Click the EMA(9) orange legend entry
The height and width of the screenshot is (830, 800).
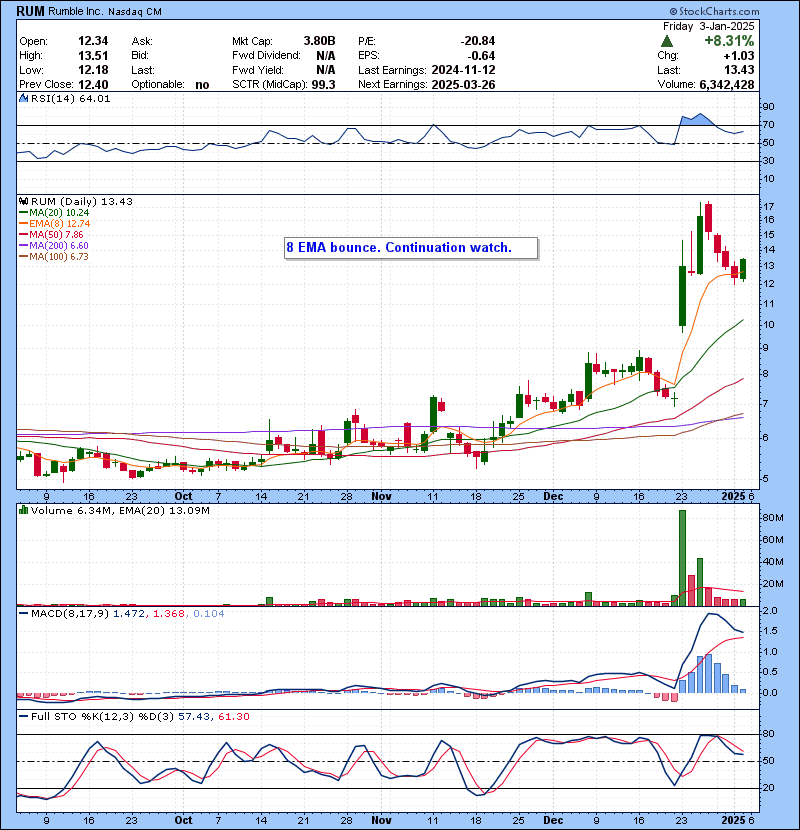click(46, 224)
